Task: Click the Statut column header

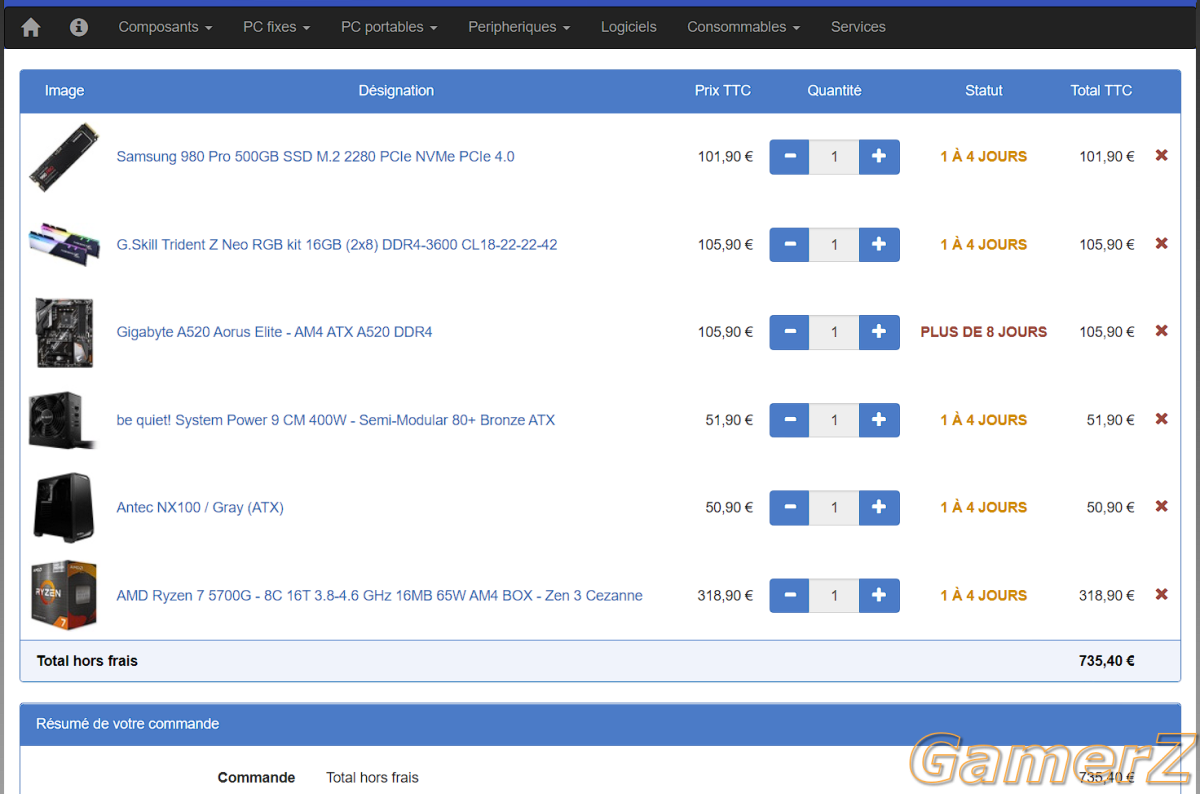Action: pyautogui.click(x=984, y=90)
